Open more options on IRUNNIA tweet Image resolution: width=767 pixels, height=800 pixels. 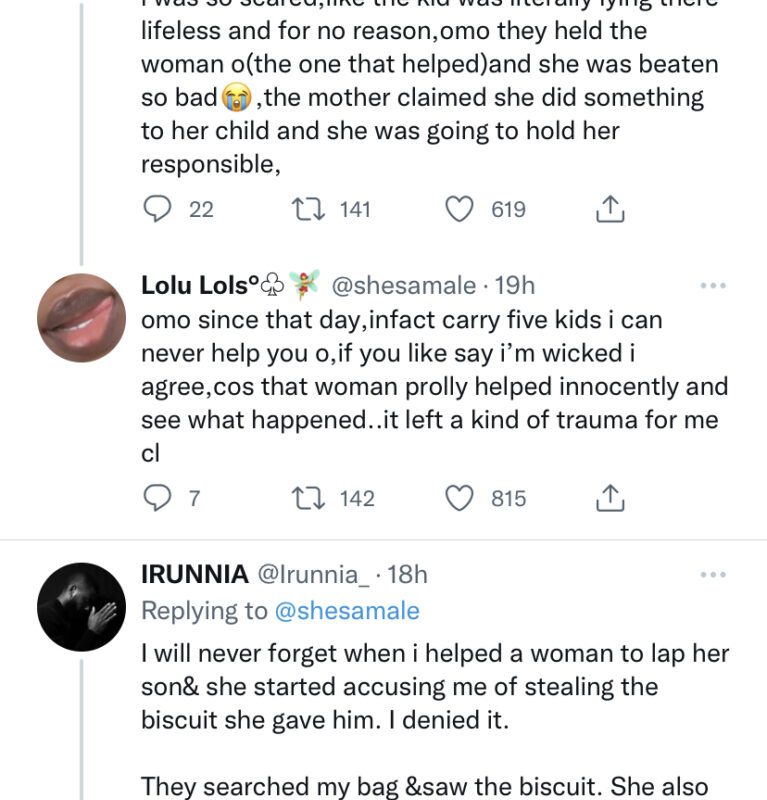[x=712, y=575]
